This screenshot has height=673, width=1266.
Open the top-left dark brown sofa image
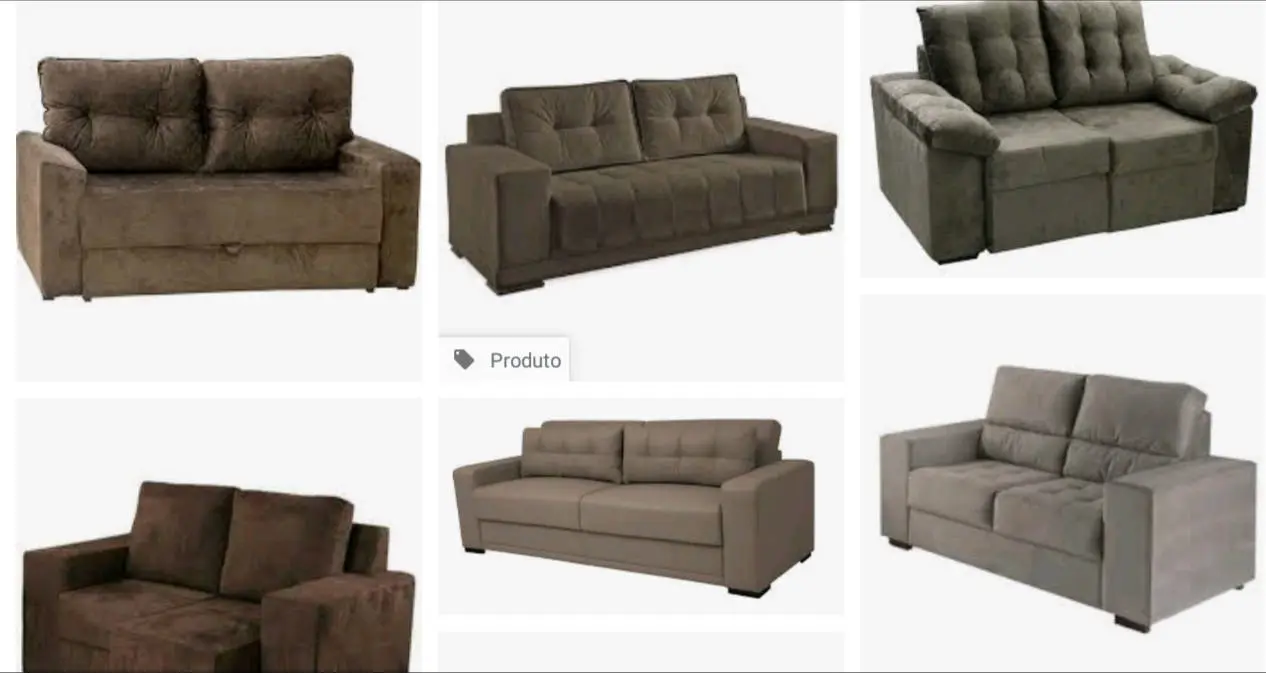click(218, 191)
